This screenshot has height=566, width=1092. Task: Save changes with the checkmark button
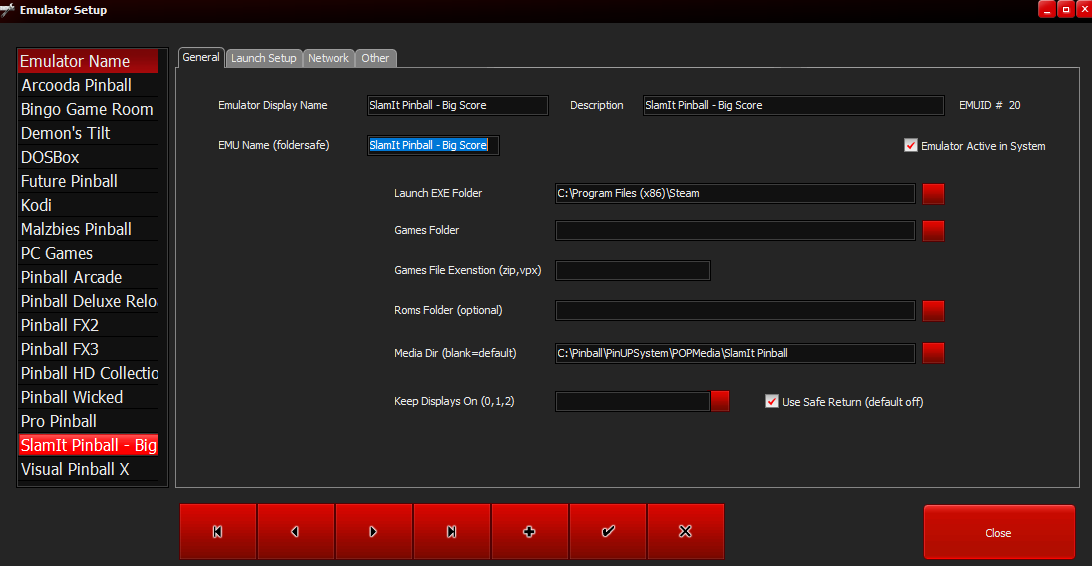tap(608, 532)
